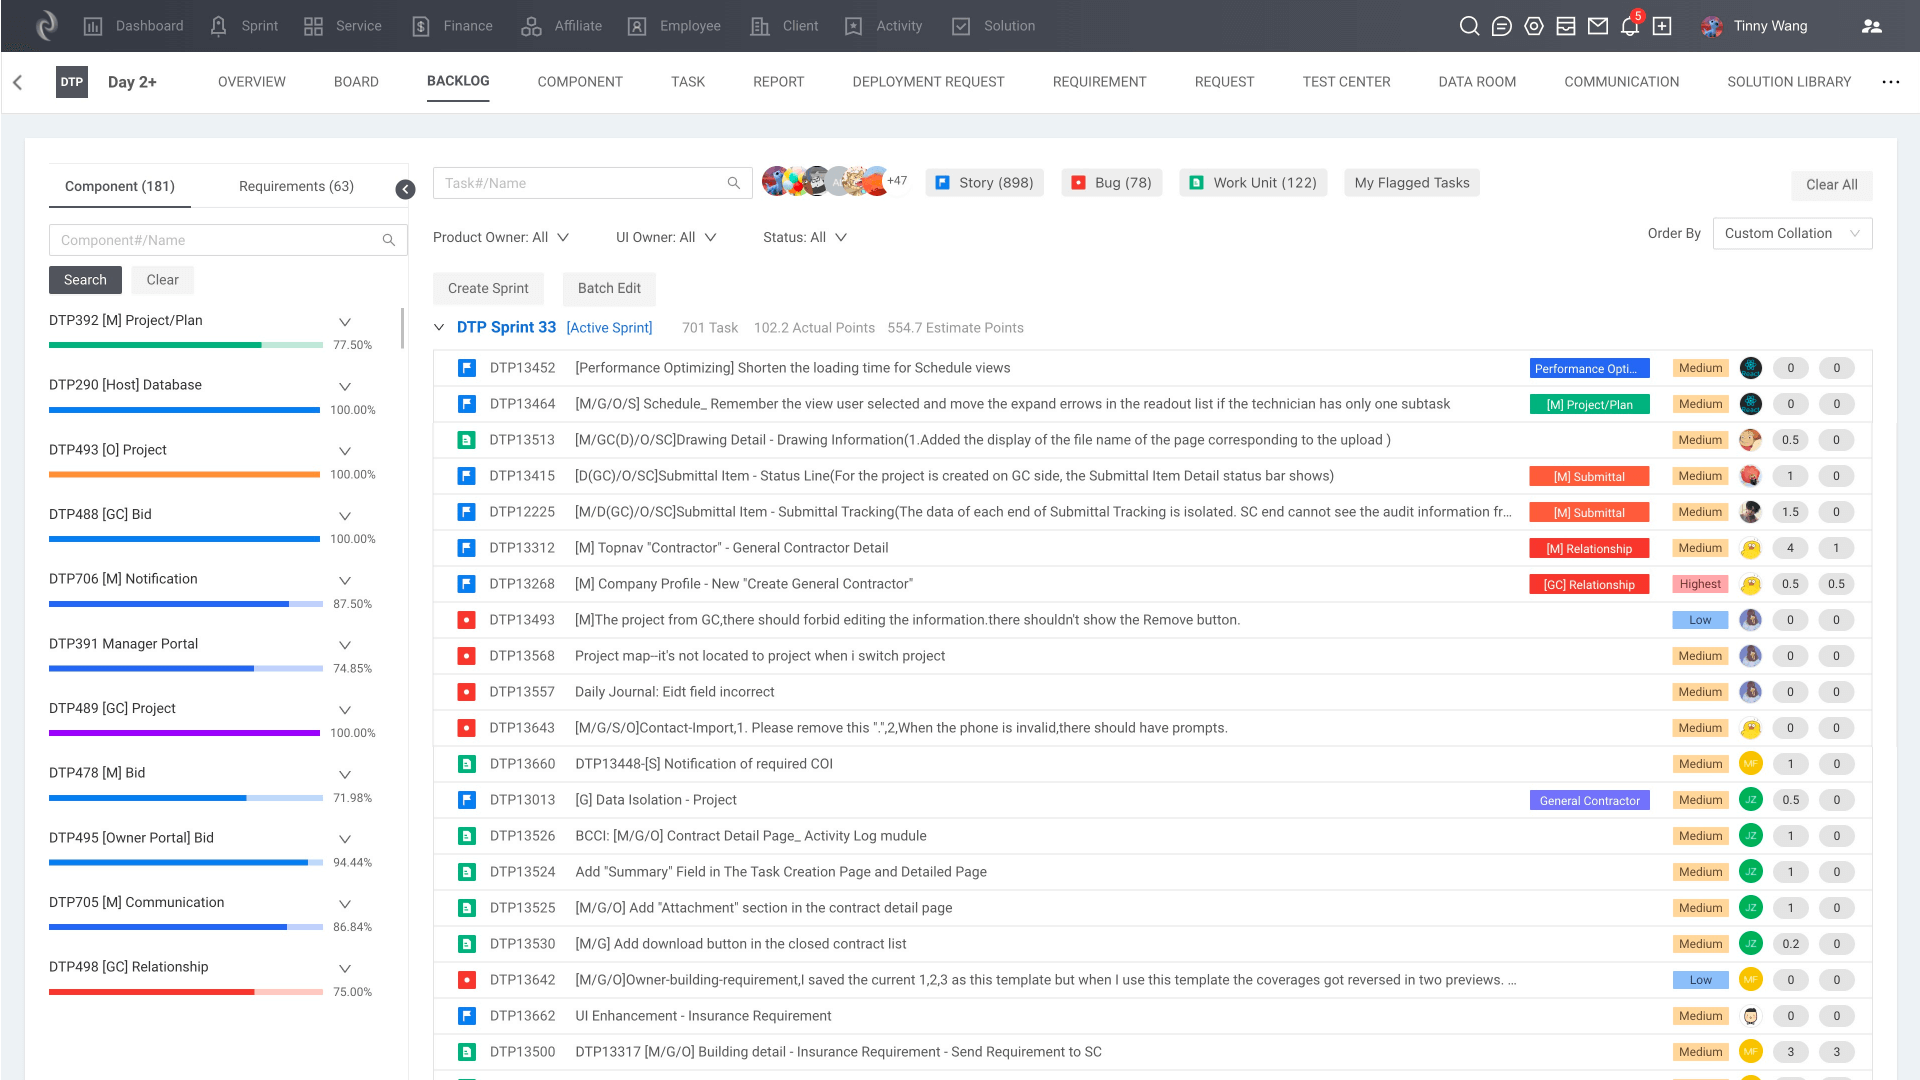Toggle the Story (898) filter

click(x=985, y=183)
